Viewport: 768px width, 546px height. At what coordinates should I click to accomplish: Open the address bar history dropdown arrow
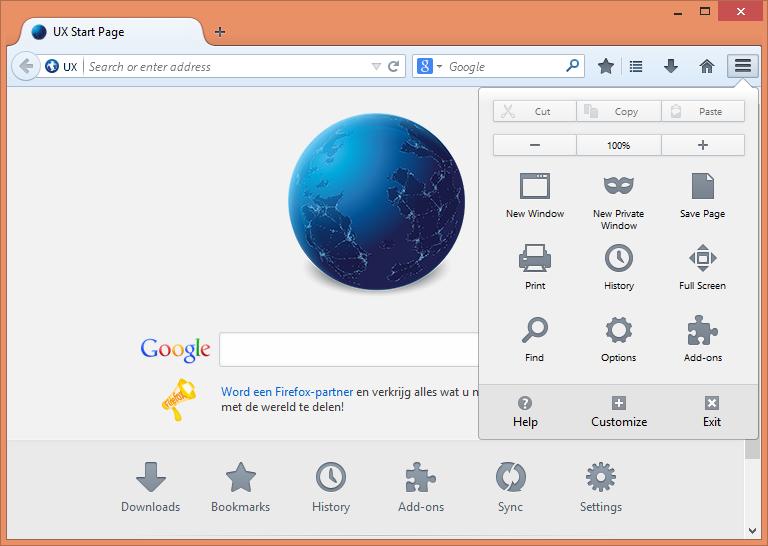pos(376,67)
